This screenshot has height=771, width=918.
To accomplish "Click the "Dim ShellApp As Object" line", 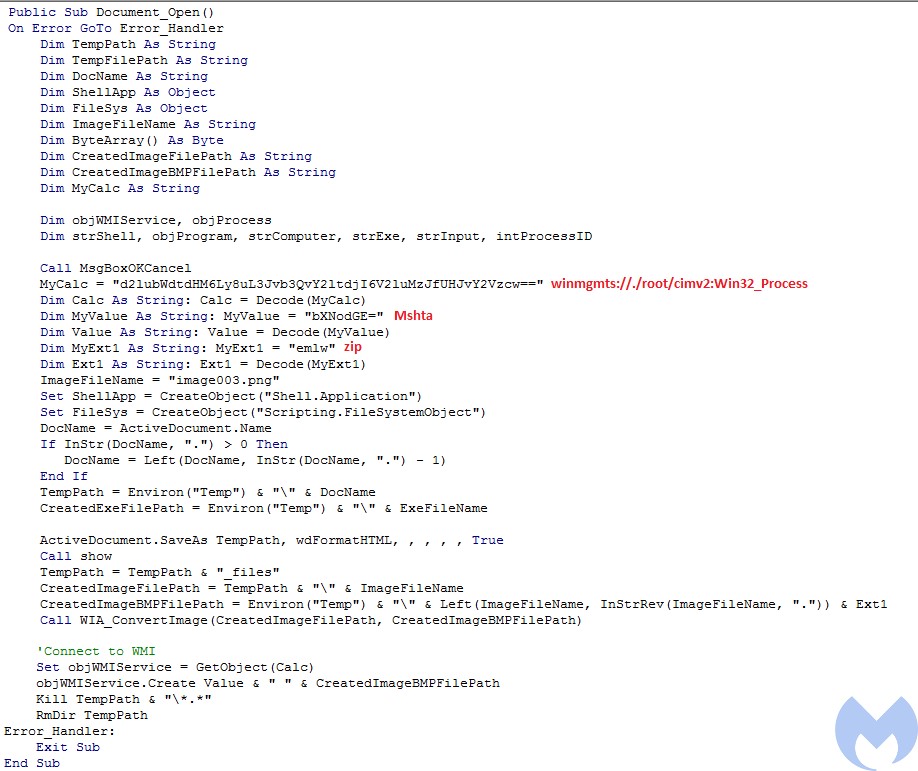I will point(128,92).
